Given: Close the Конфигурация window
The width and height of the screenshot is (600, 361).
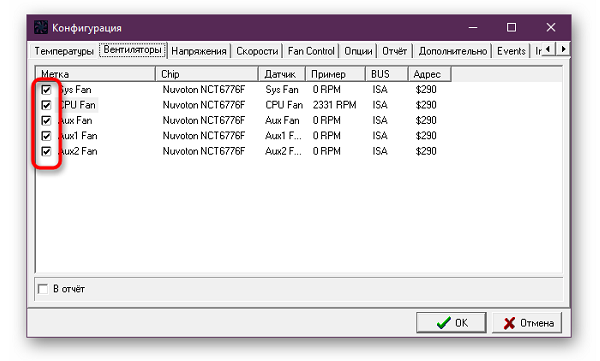Looking at the screenshot, I should pos(551,28).
